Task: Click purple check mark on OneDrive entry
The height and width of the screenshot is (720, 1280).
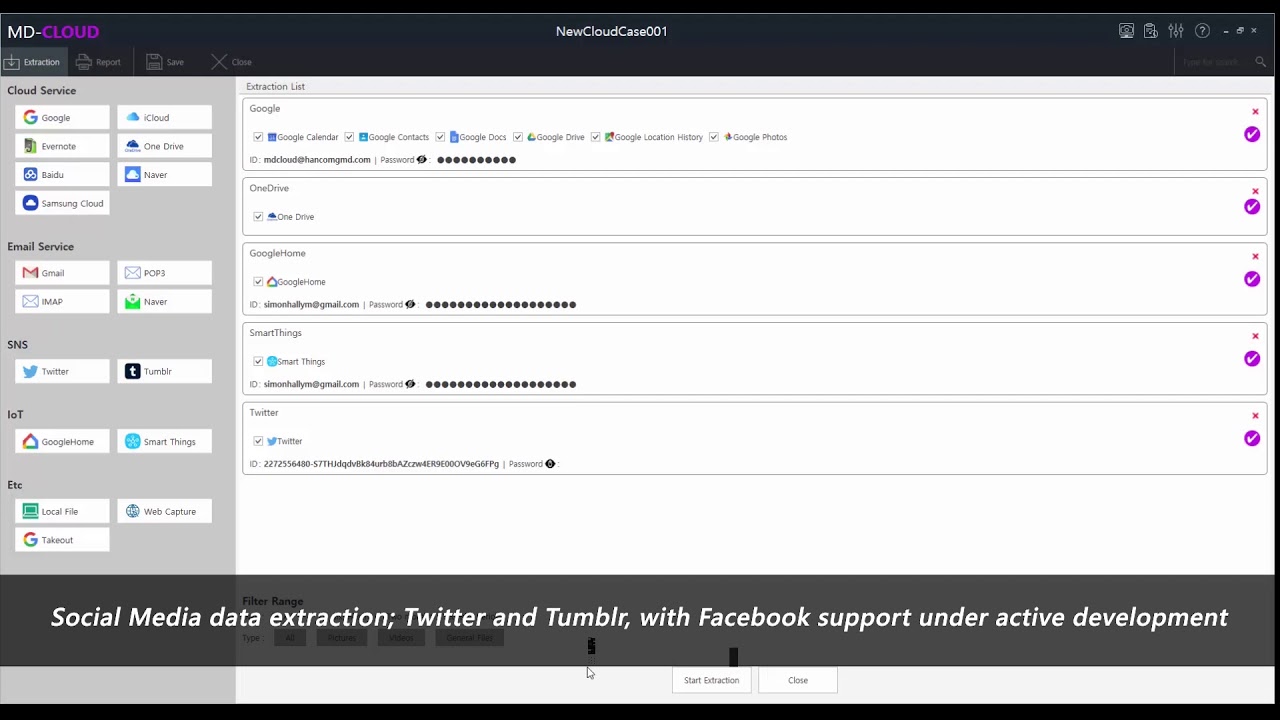Action: (1252, 207)
